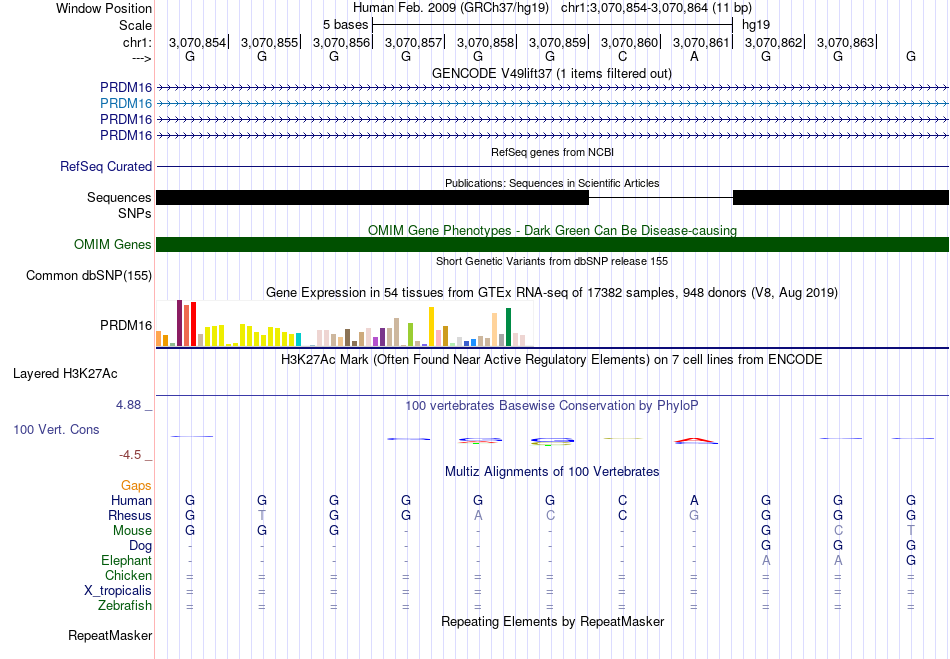Screen dimensions: 950x659
Task: Click the H3K27Ac Mark track title
Action: pos(552,360)
